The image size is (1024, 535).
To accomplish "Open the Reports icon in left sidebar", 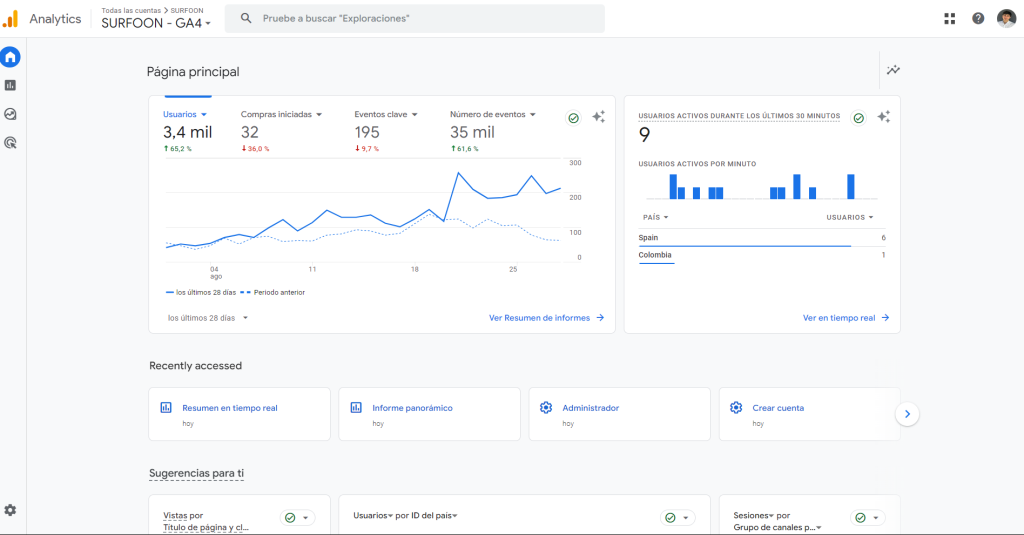I will 10,86.
